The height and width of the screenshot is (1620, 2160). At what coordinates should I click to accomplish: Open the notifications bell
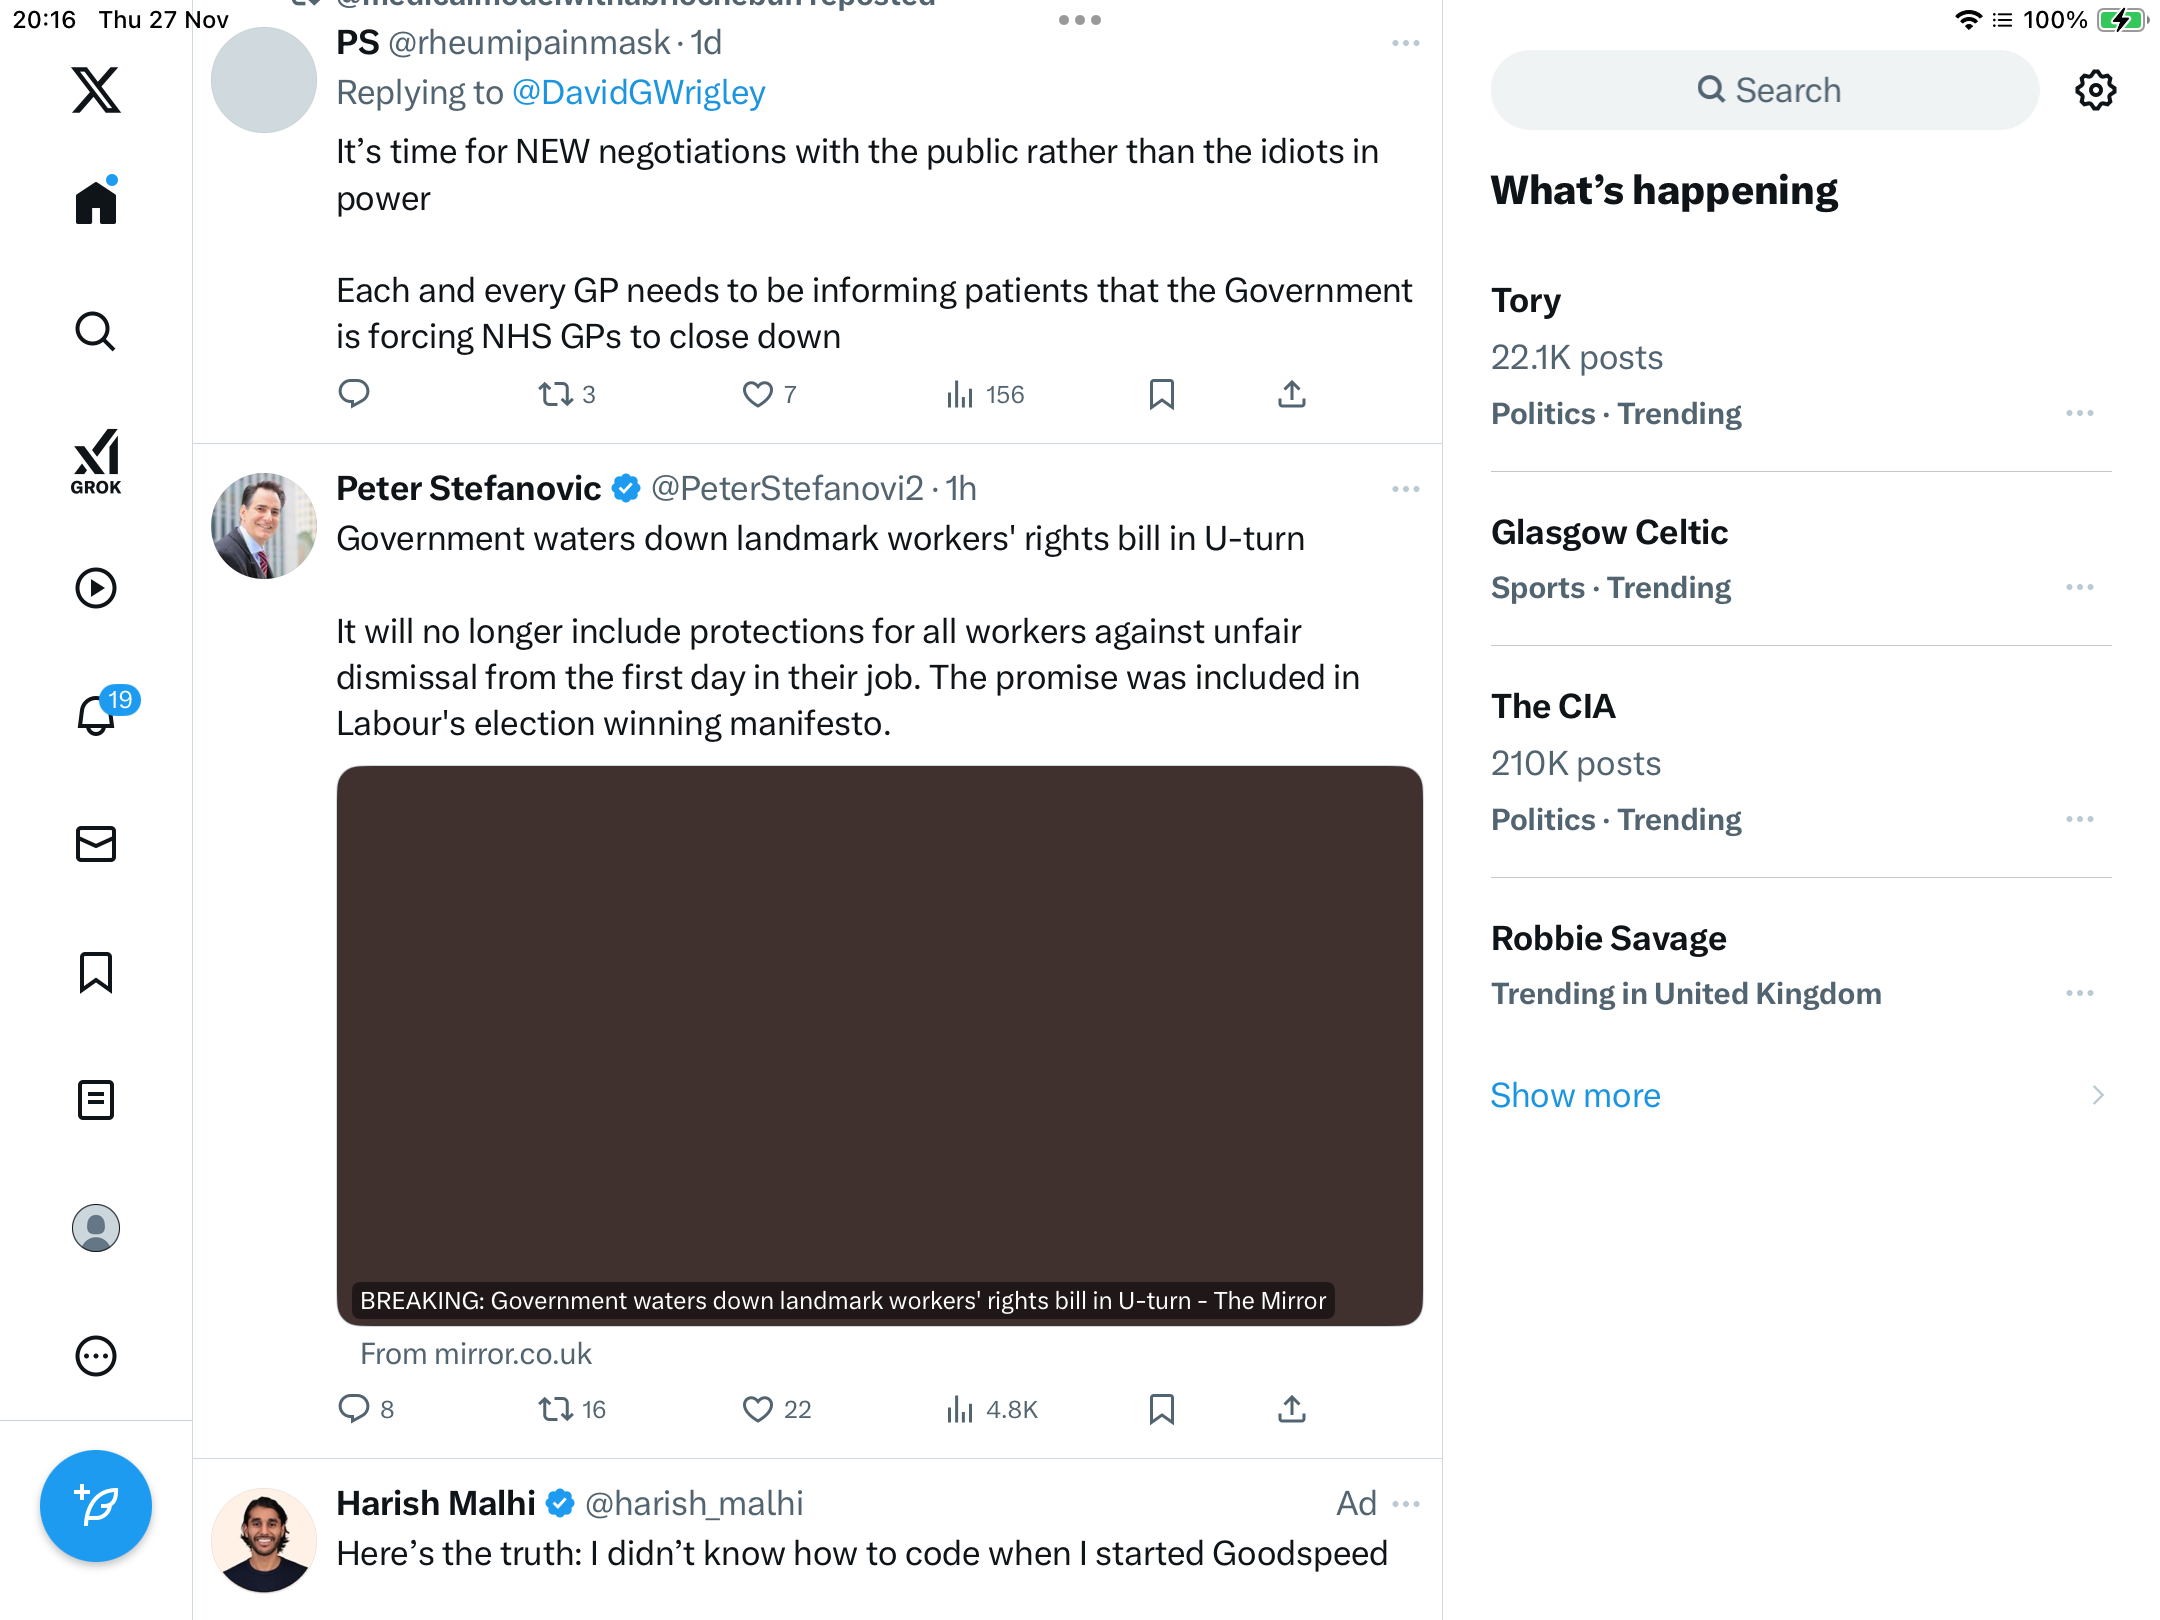click(x=97, y=715)
